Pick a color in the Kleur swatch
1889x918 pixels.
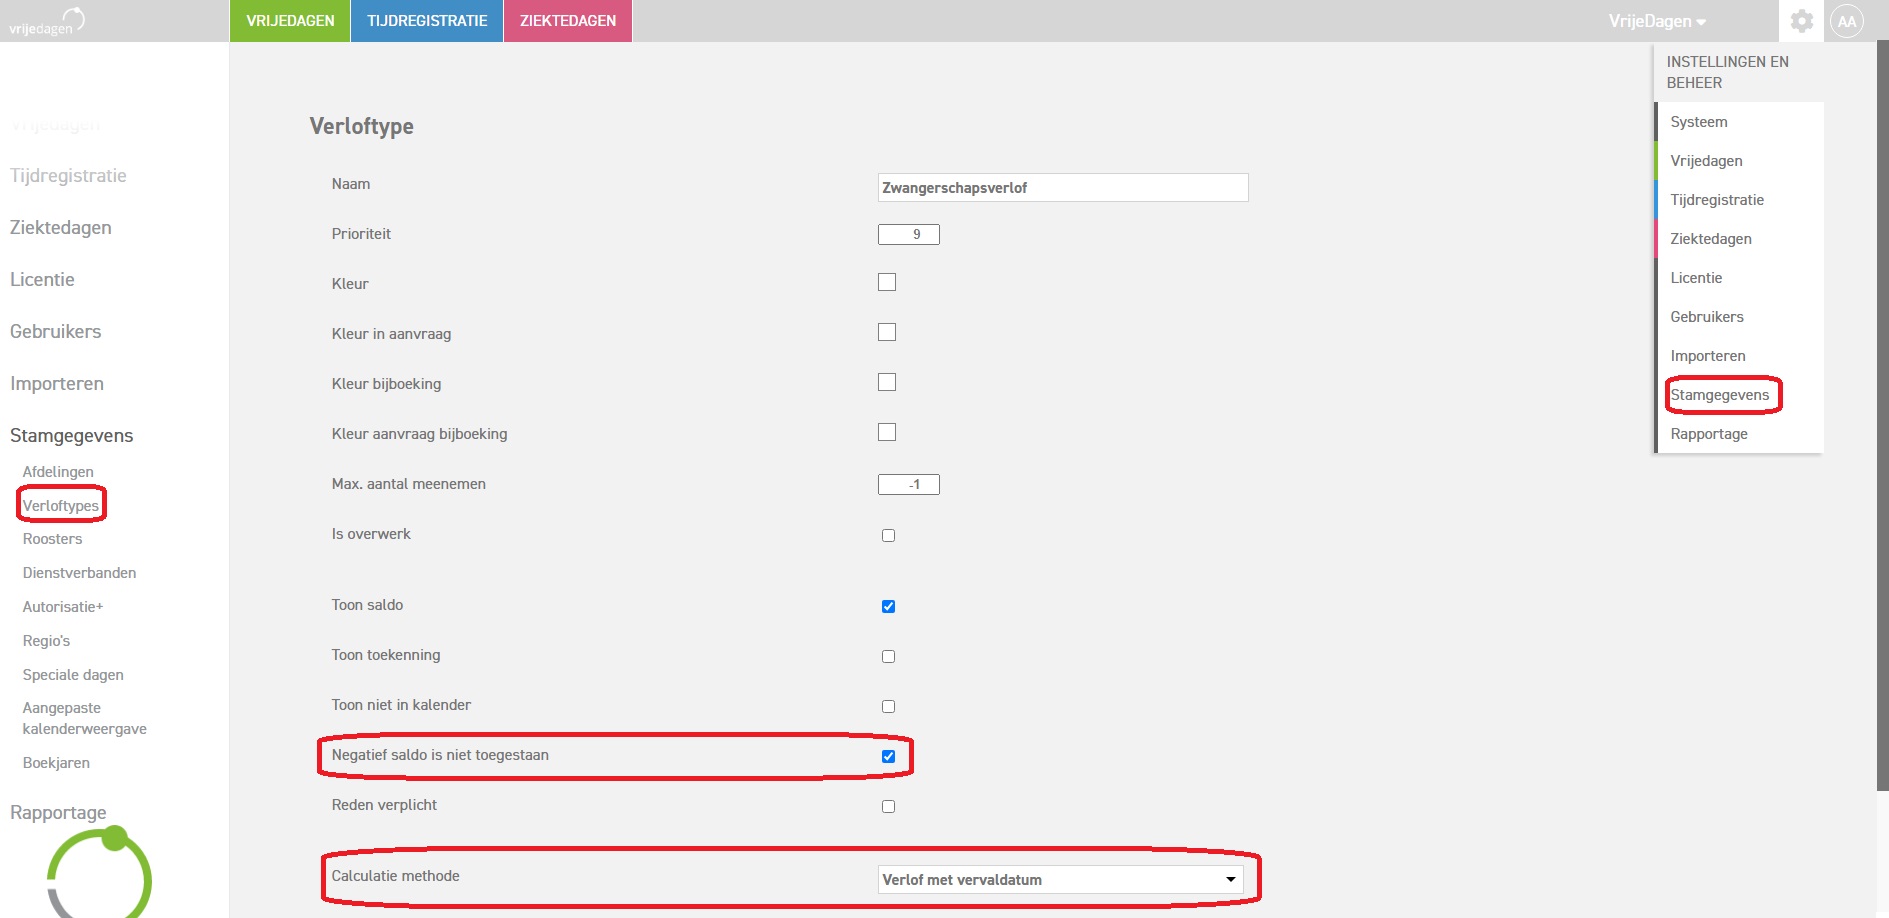tap(887, 282)
